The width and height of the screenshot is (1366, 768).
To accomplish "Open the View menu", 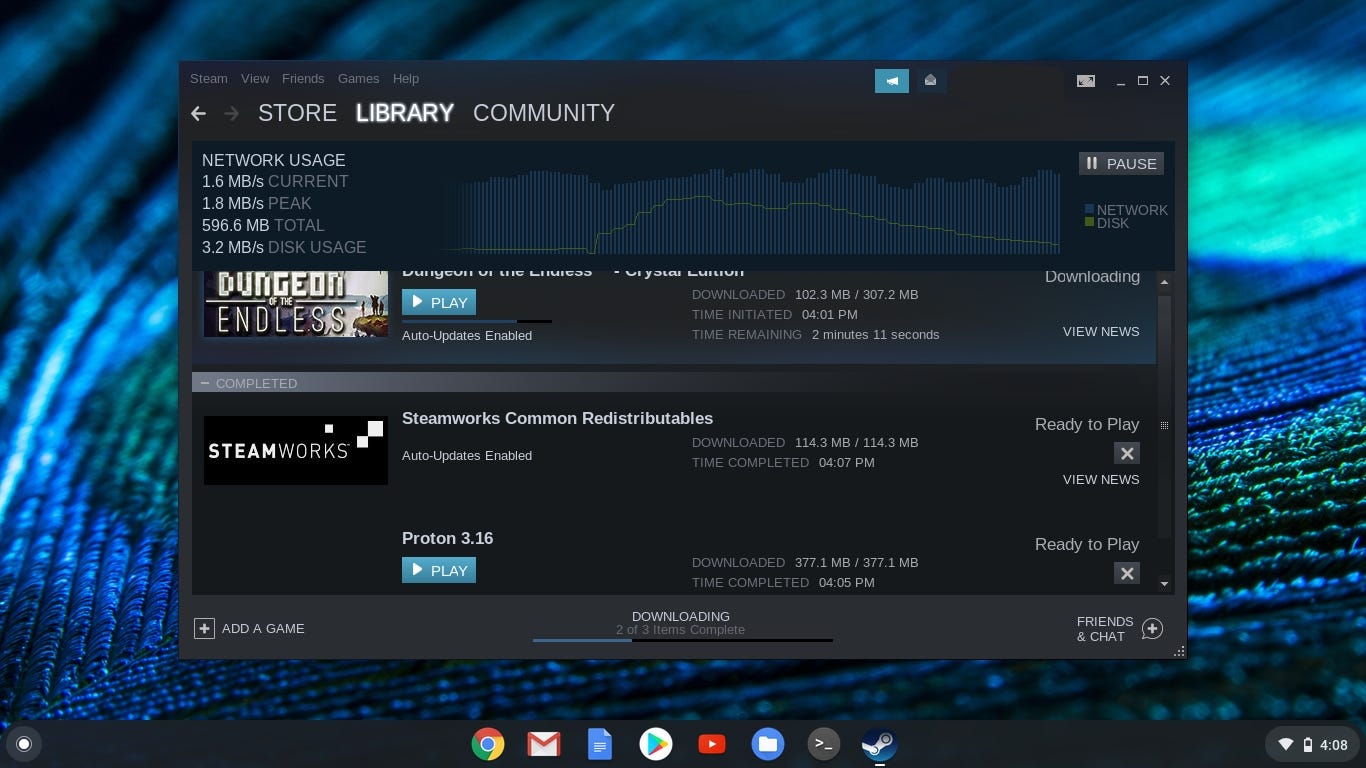I will pos(255,79).
